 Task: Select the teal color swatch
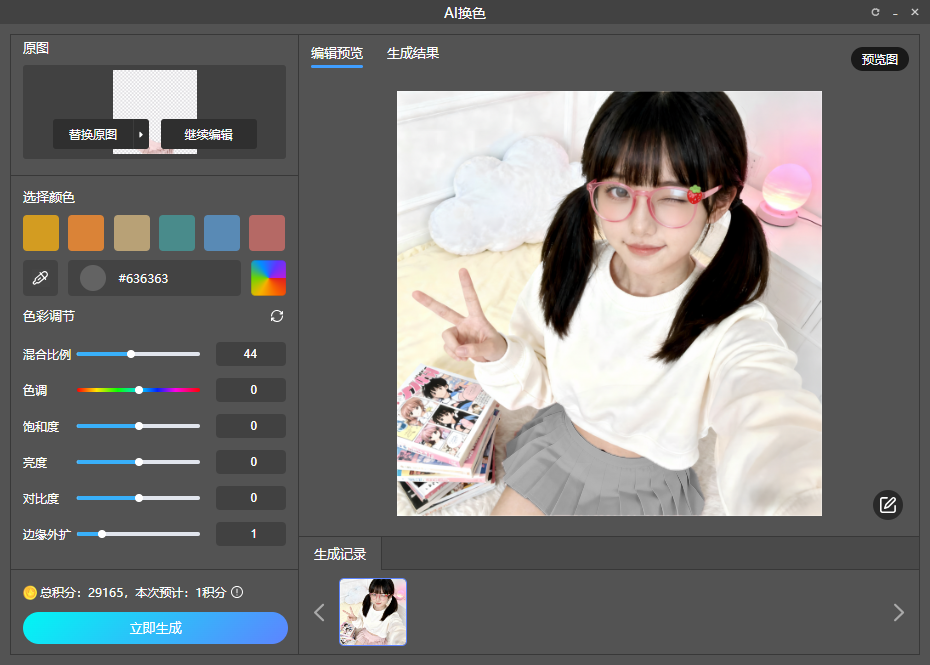[177, 233]
